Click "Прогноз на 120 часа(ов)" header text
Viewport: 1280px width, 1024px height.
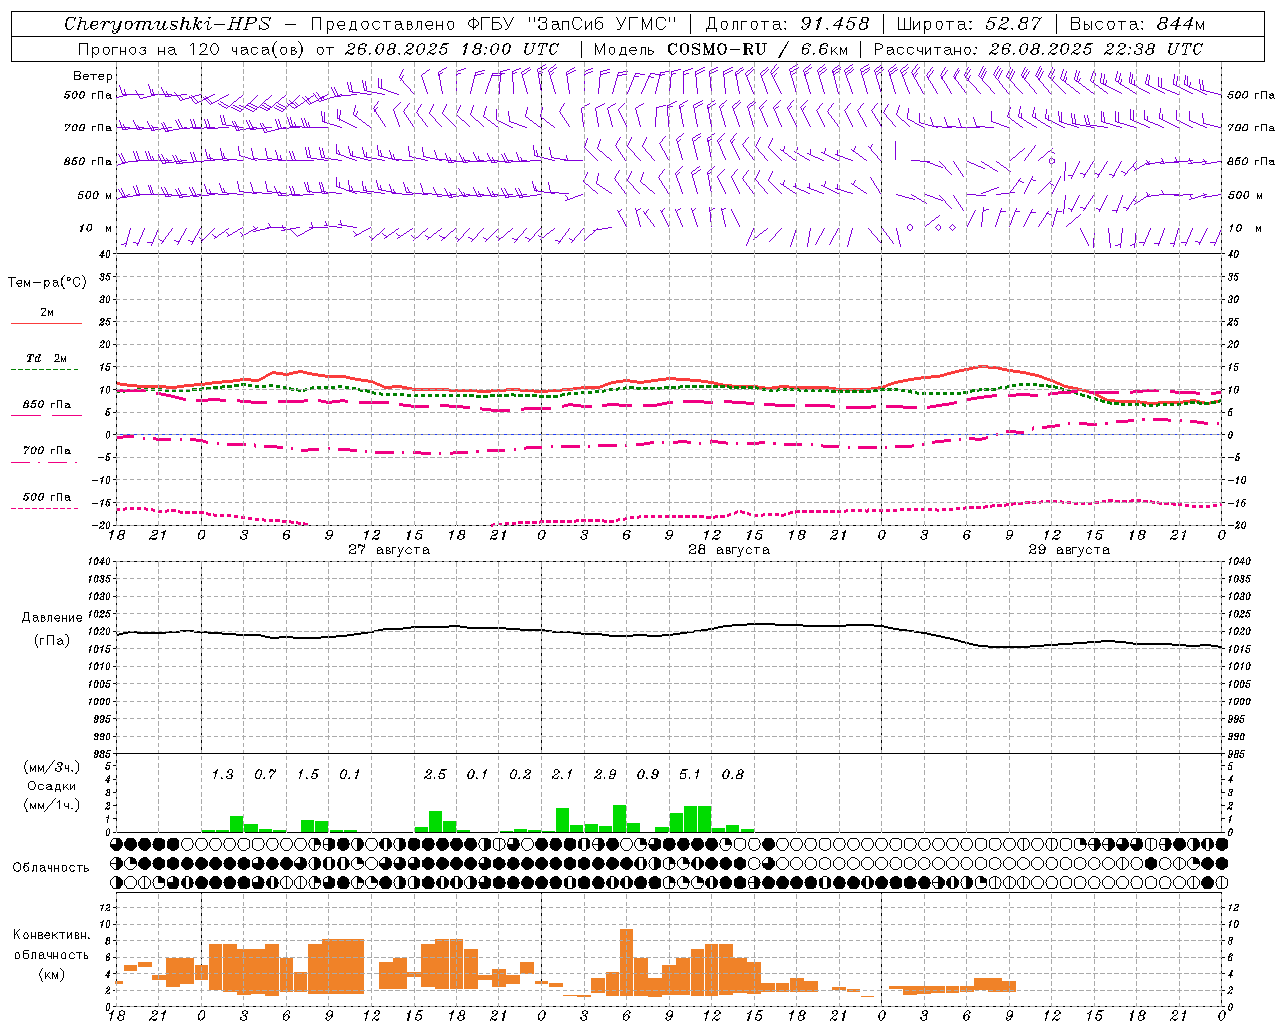click(x=192, y=49)
